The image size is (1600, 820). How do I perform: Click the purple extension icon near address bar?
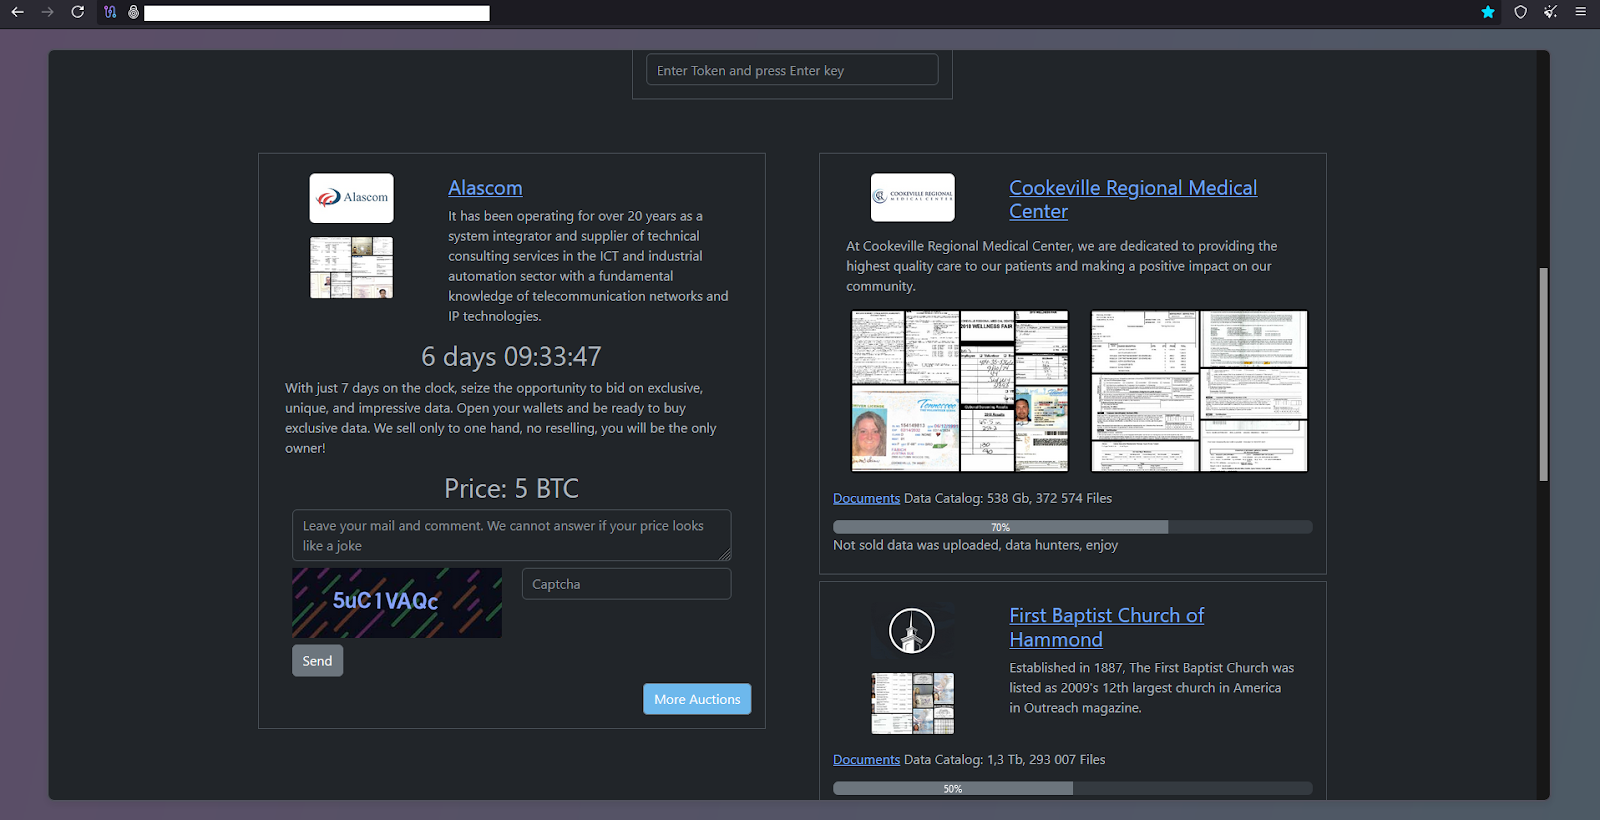(110, 12)
